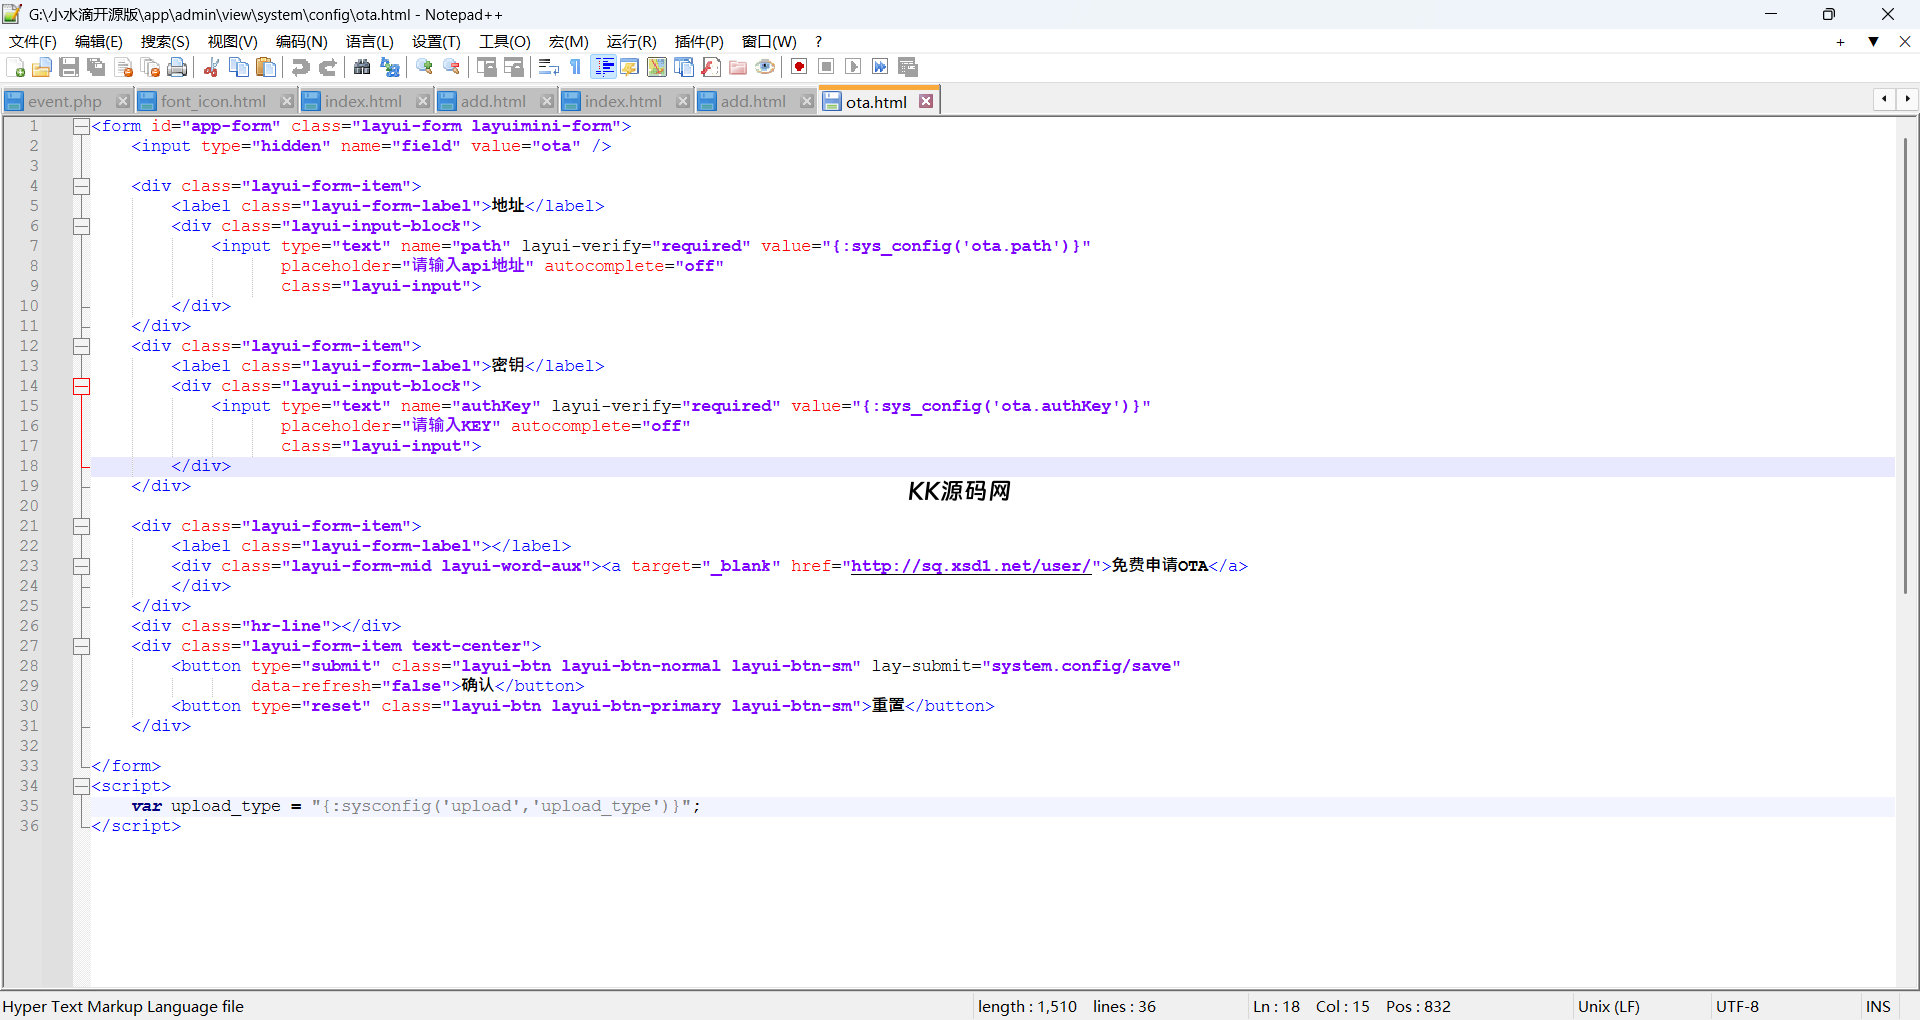Screen dimensions: 1920x1020
Task: Click the UTF-8 encoding in status bar
Action: coord(1737,1006)
